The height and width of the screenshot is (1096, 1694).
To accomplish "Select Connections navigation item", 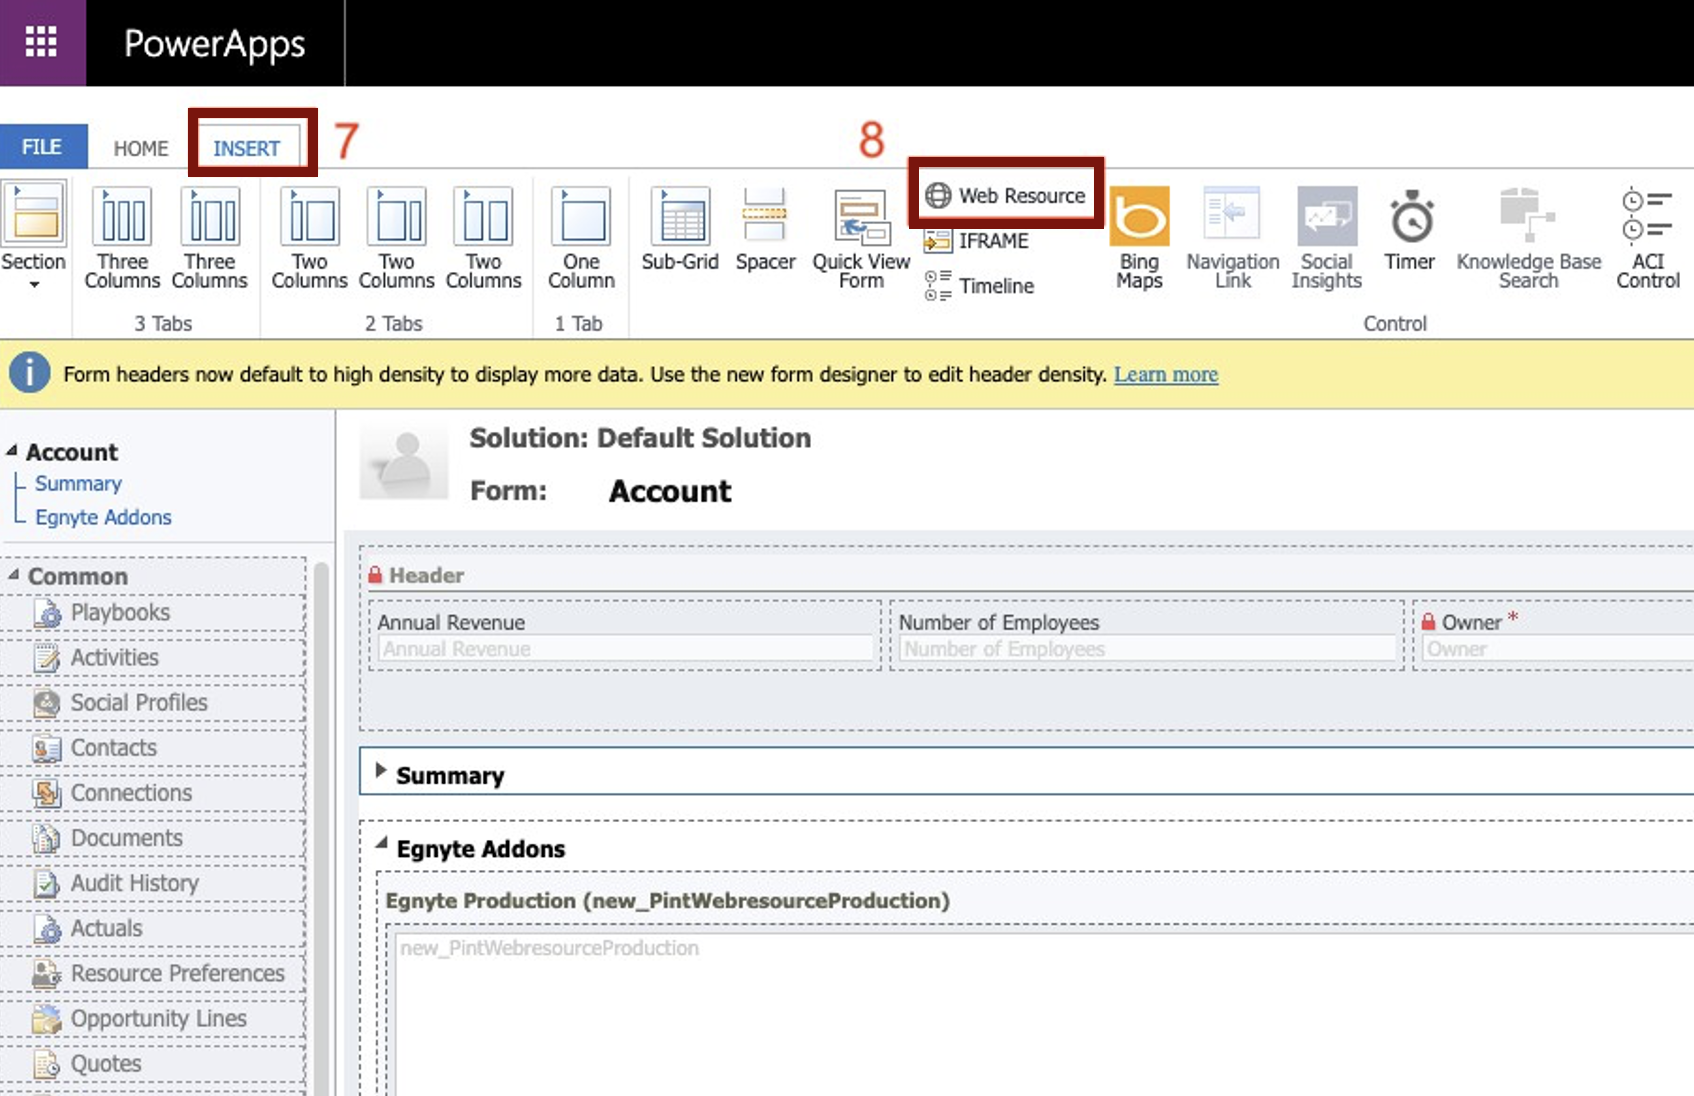I will [154, 792].
